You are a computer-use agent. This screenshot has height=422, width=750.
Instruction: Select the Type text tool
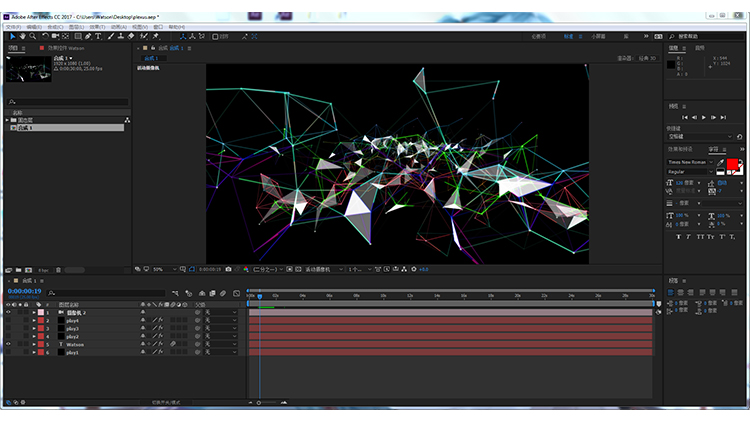tap(98, 36)
